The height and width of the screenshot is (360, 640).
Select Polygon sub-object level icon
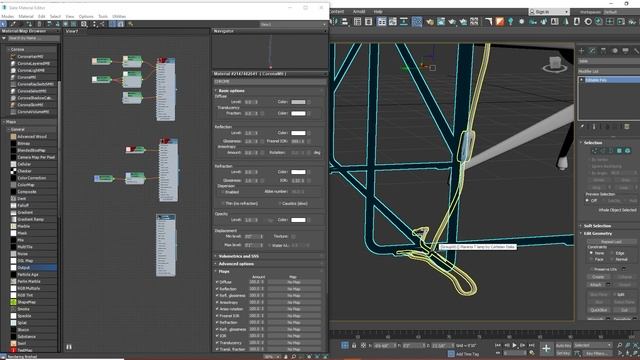(619, 151)
